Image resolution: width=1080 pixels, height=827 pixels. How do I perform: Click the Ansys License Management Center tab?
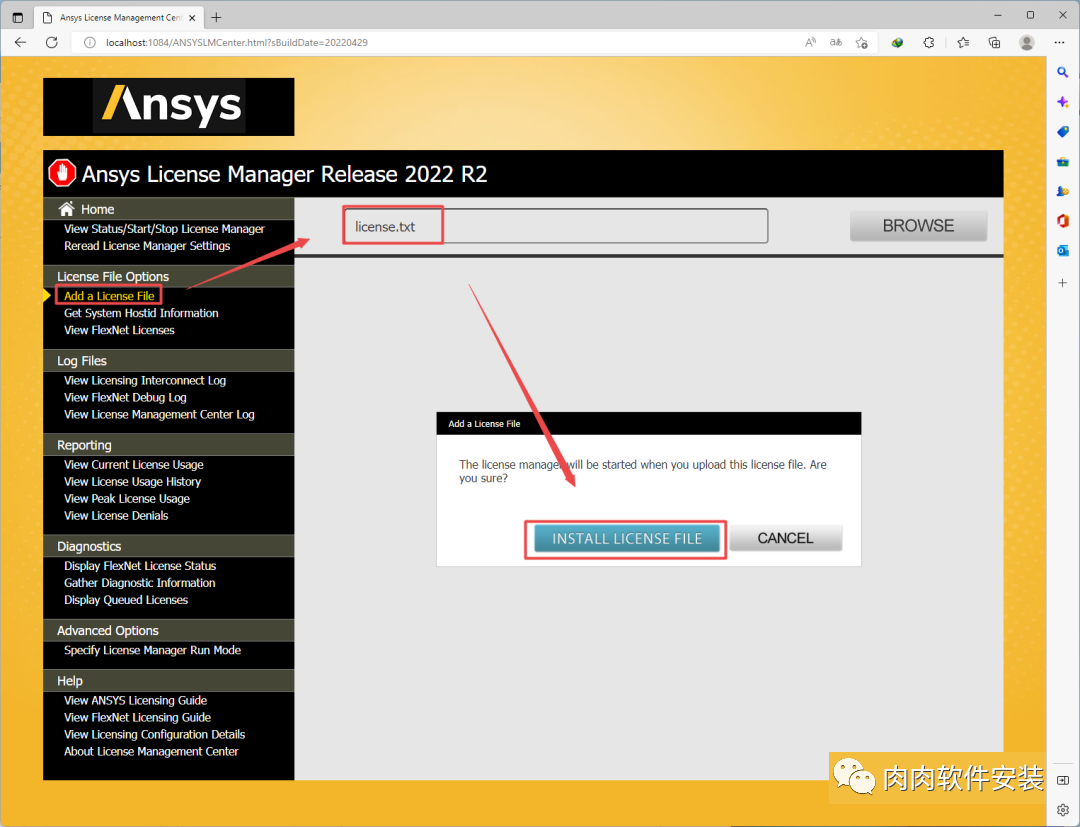[x=117, y=17]
